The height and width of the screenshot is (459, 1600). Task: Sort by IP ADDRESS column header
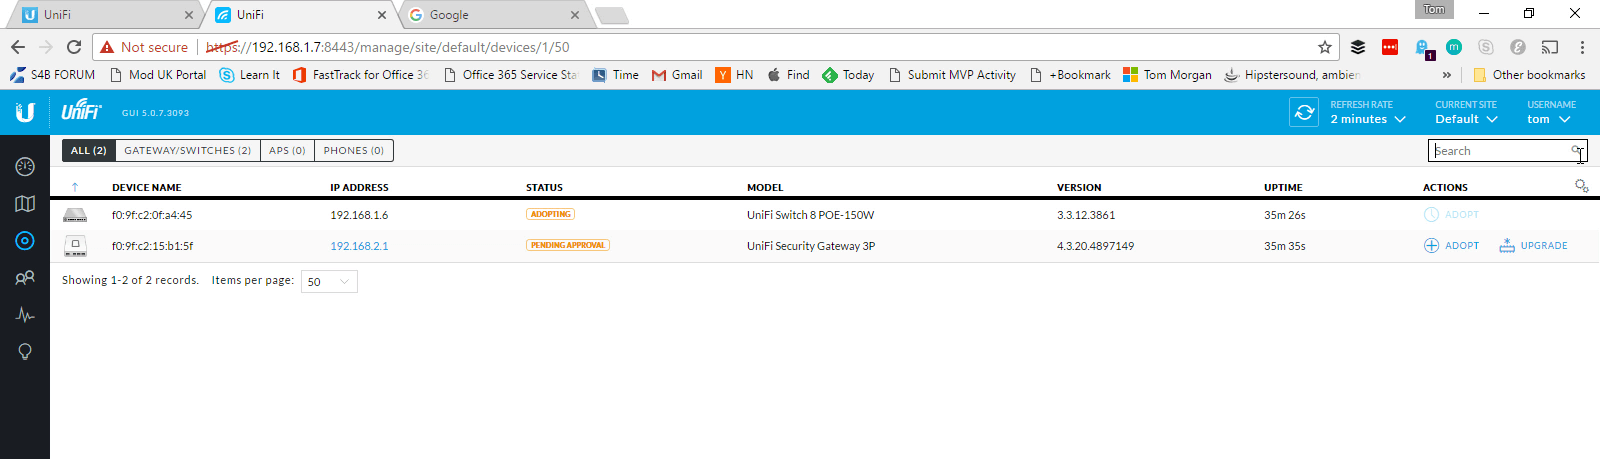359,188
